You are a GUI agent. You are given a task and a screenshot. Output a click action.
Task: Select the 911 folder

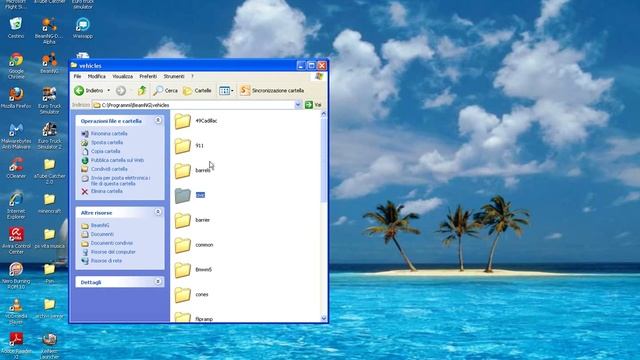pos(189,146)
